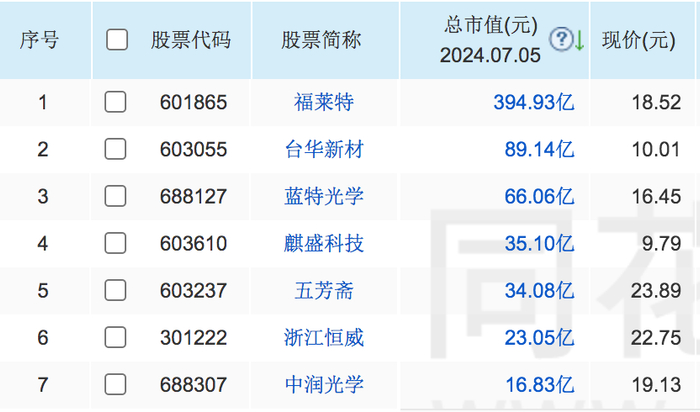Click the current price 23.89

tap(656, 291)
